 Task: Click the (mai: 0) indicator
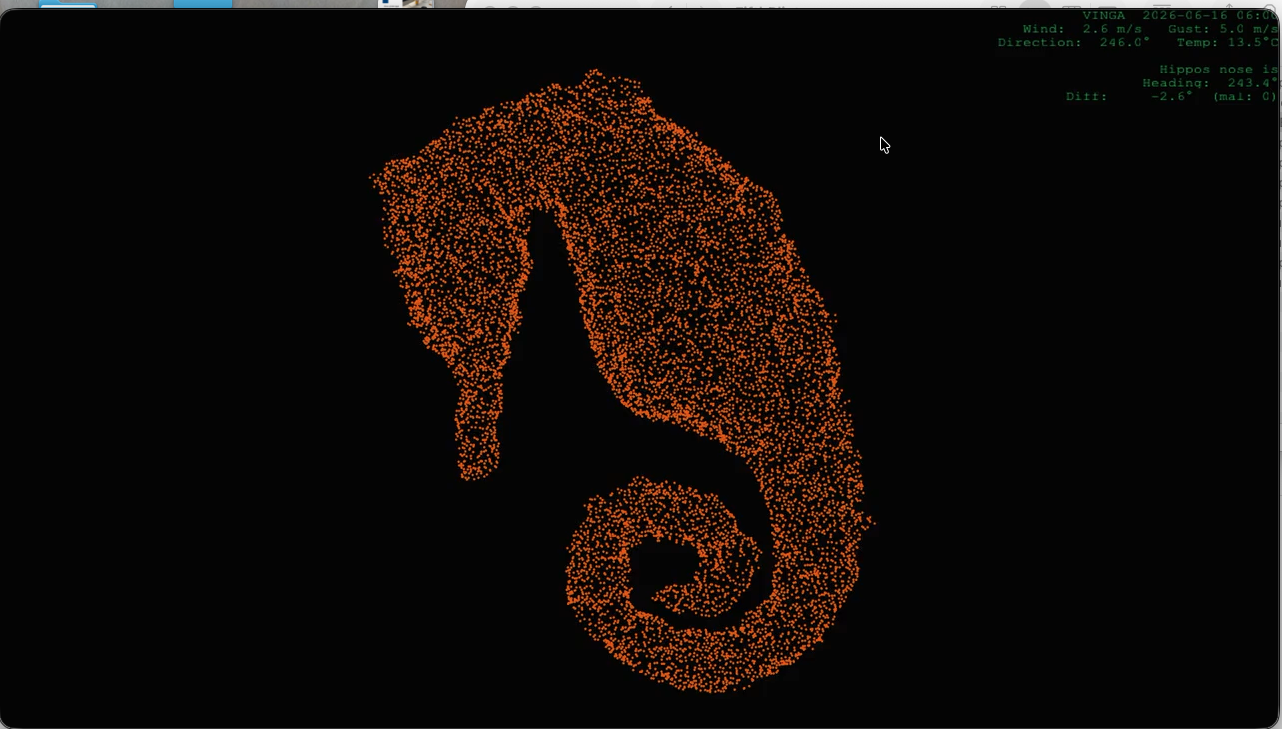pyautogui.click(x=1245, y=97)
